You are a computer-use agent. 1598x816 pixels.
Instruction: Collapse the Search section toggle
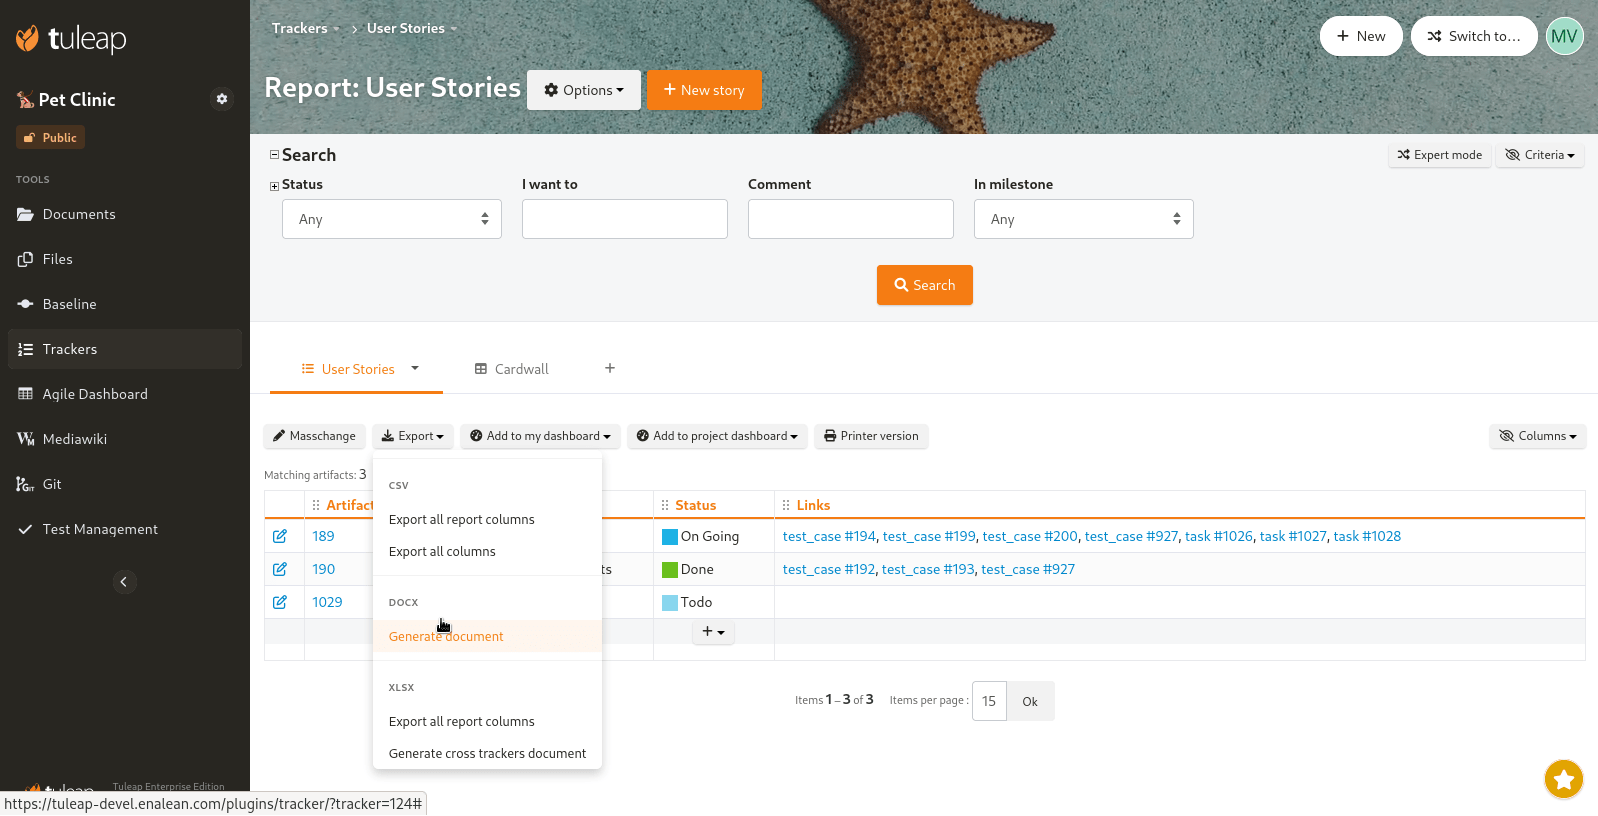click(274, 155)
